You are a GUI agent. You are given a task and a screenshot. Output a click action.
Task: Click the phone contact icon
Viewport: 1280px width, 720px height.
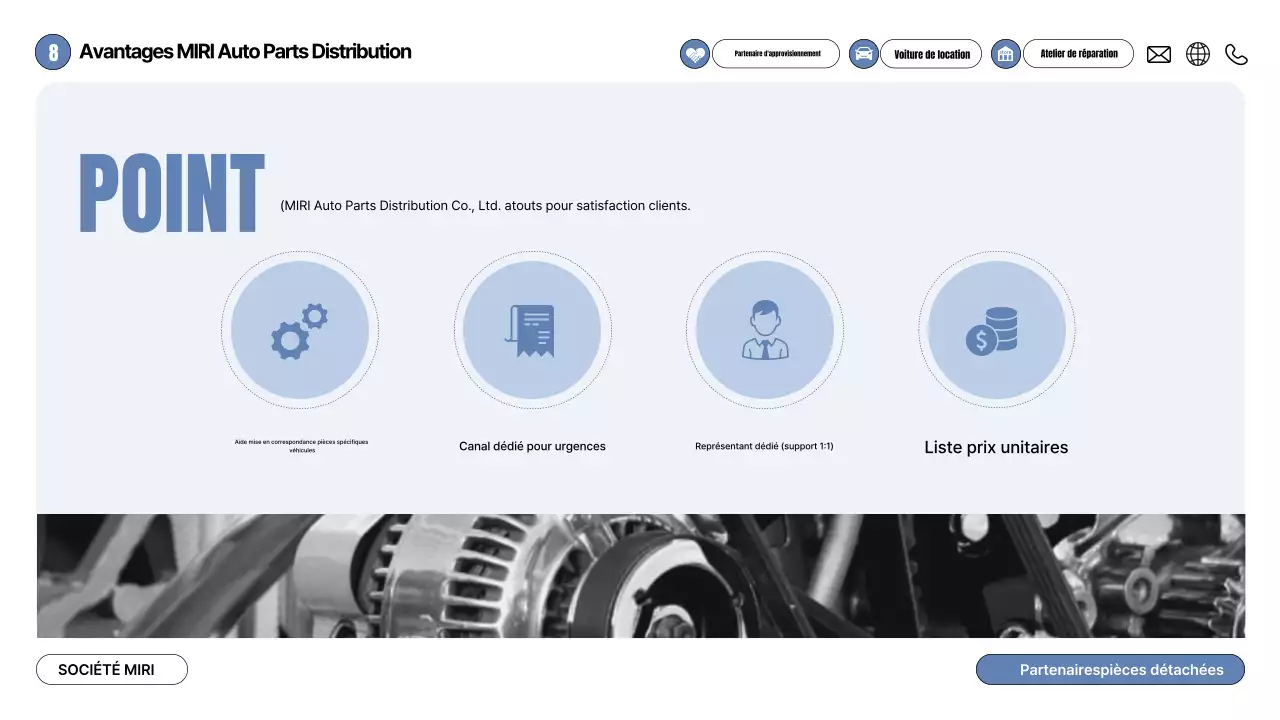(x=1237, y=55)
